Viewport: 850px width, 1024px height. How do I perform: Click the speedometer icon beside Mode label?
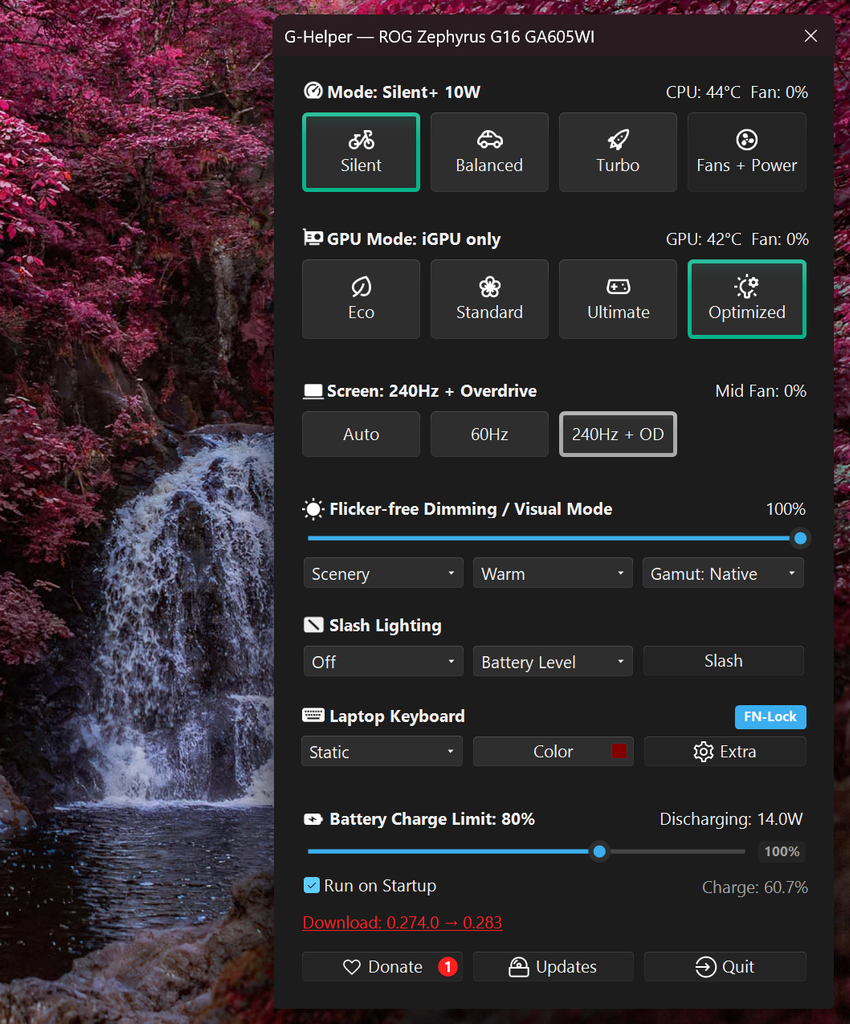313,91
